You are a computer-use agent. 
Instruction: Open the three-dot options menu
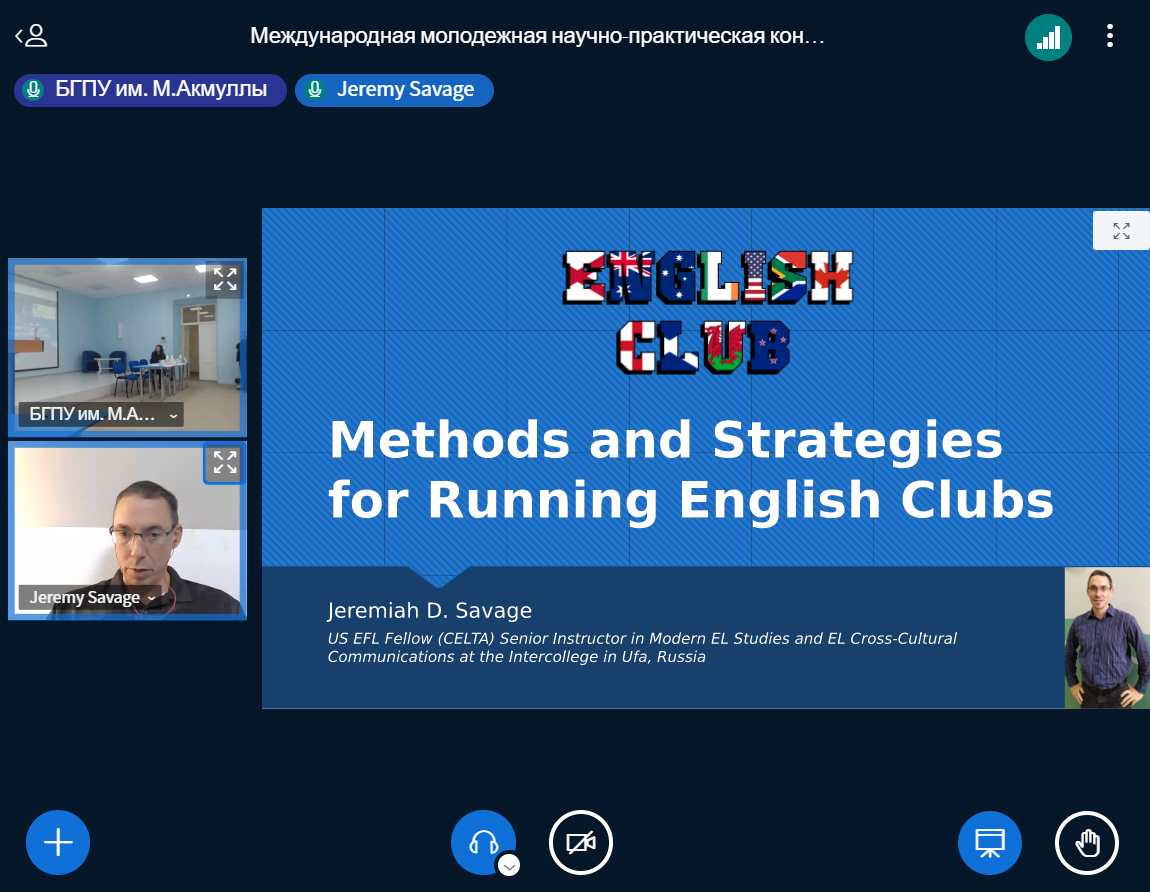pos(1109,37)
